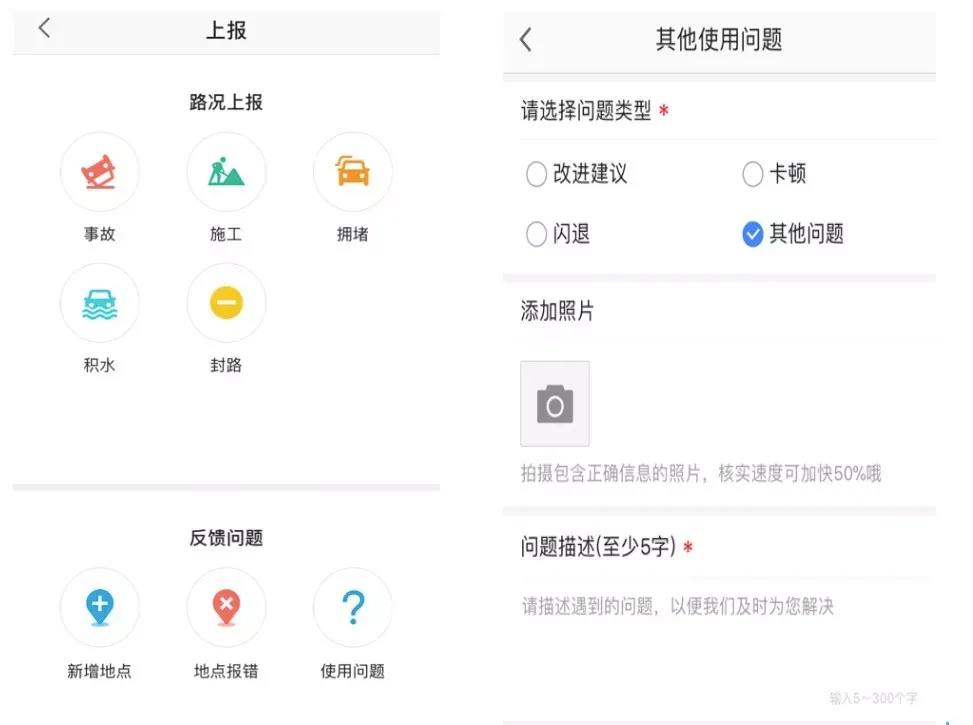Tap the 事故 accident report icon

click(x=99, y=172)
